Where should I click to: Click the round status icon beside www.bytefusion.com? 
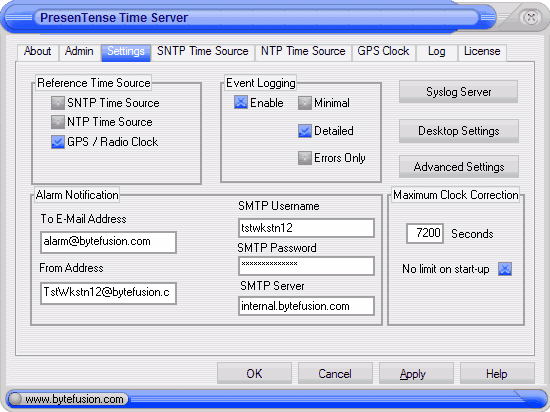coord(15,399)
